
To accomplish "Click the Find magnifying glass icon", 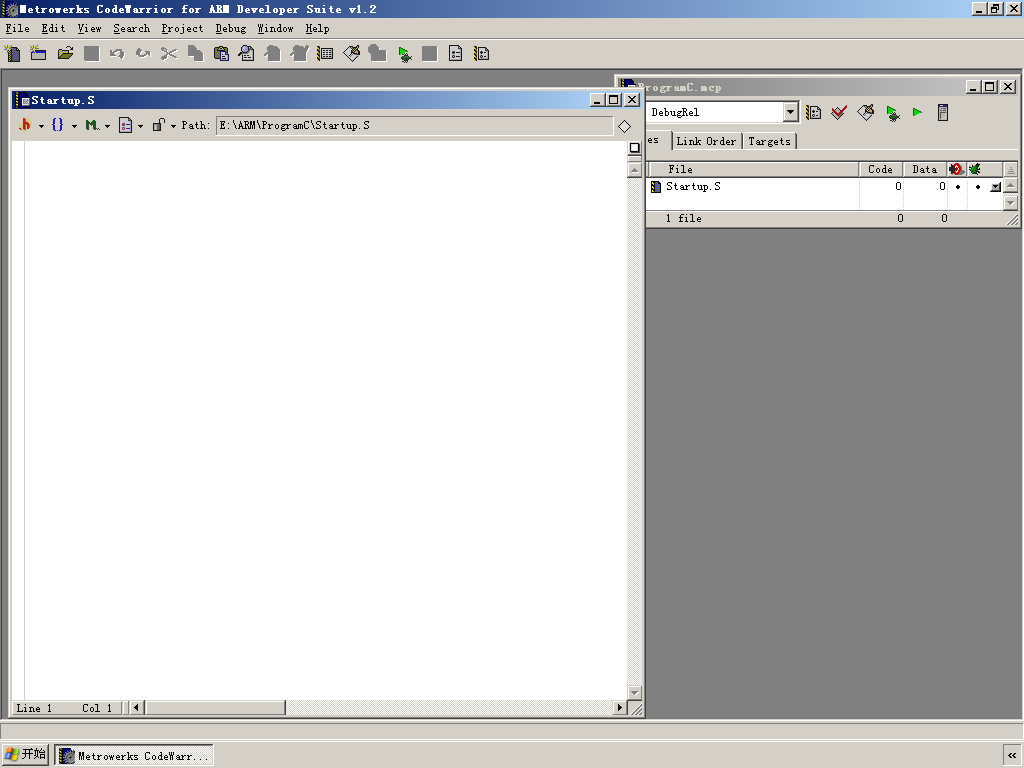I will [247, 54].
